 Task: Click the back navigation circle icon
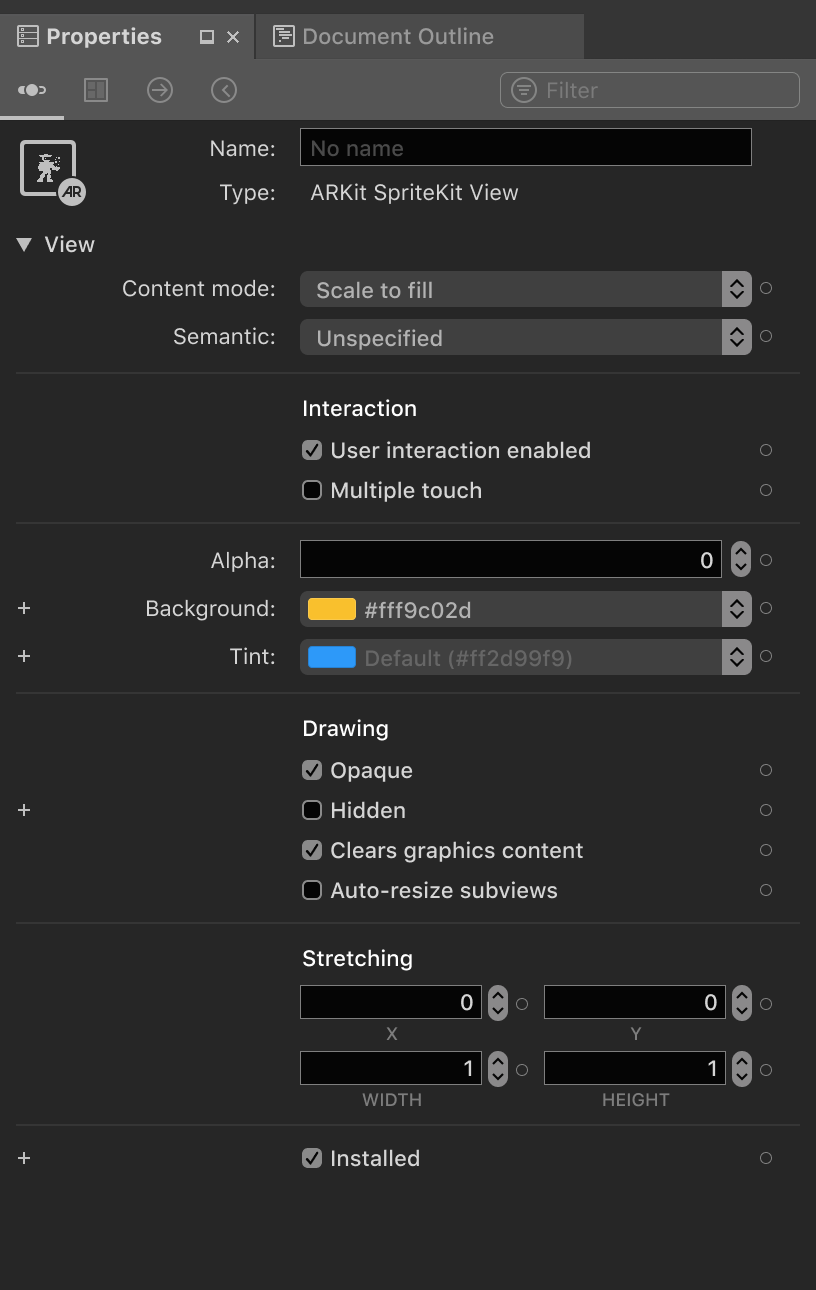click(223, 89)
